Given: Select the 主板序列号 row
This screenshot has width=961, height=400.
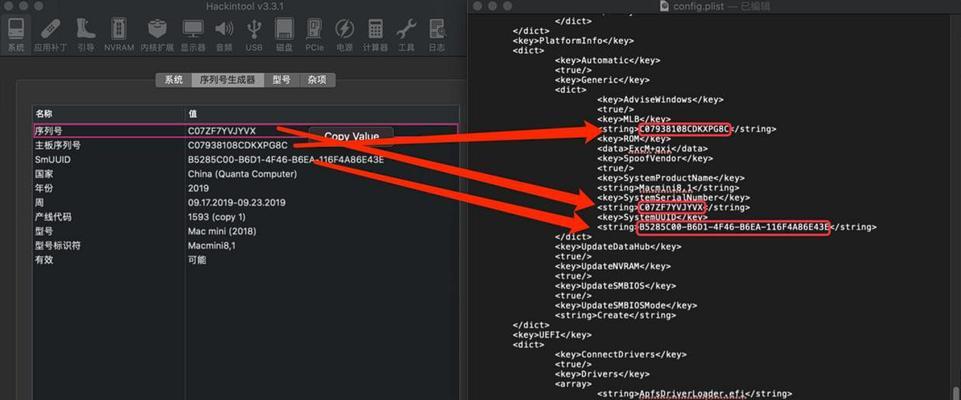Looking at the screenshot, I should coord(245,145).
